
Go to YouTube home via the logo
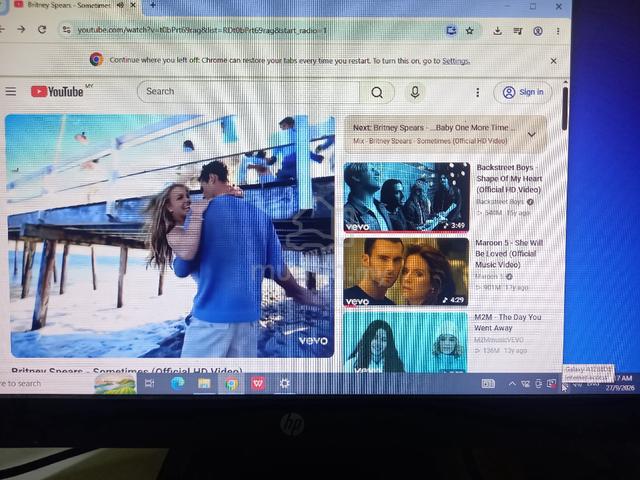(58, 91)
